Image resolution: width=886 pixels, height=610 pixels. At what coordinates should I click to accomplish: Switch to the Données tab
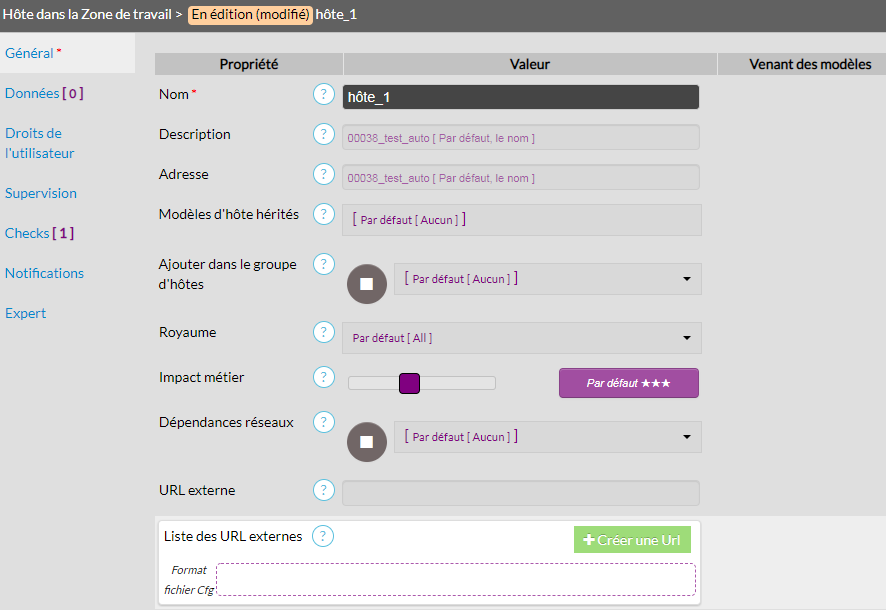pyautogui.click(x=43, y=93)
